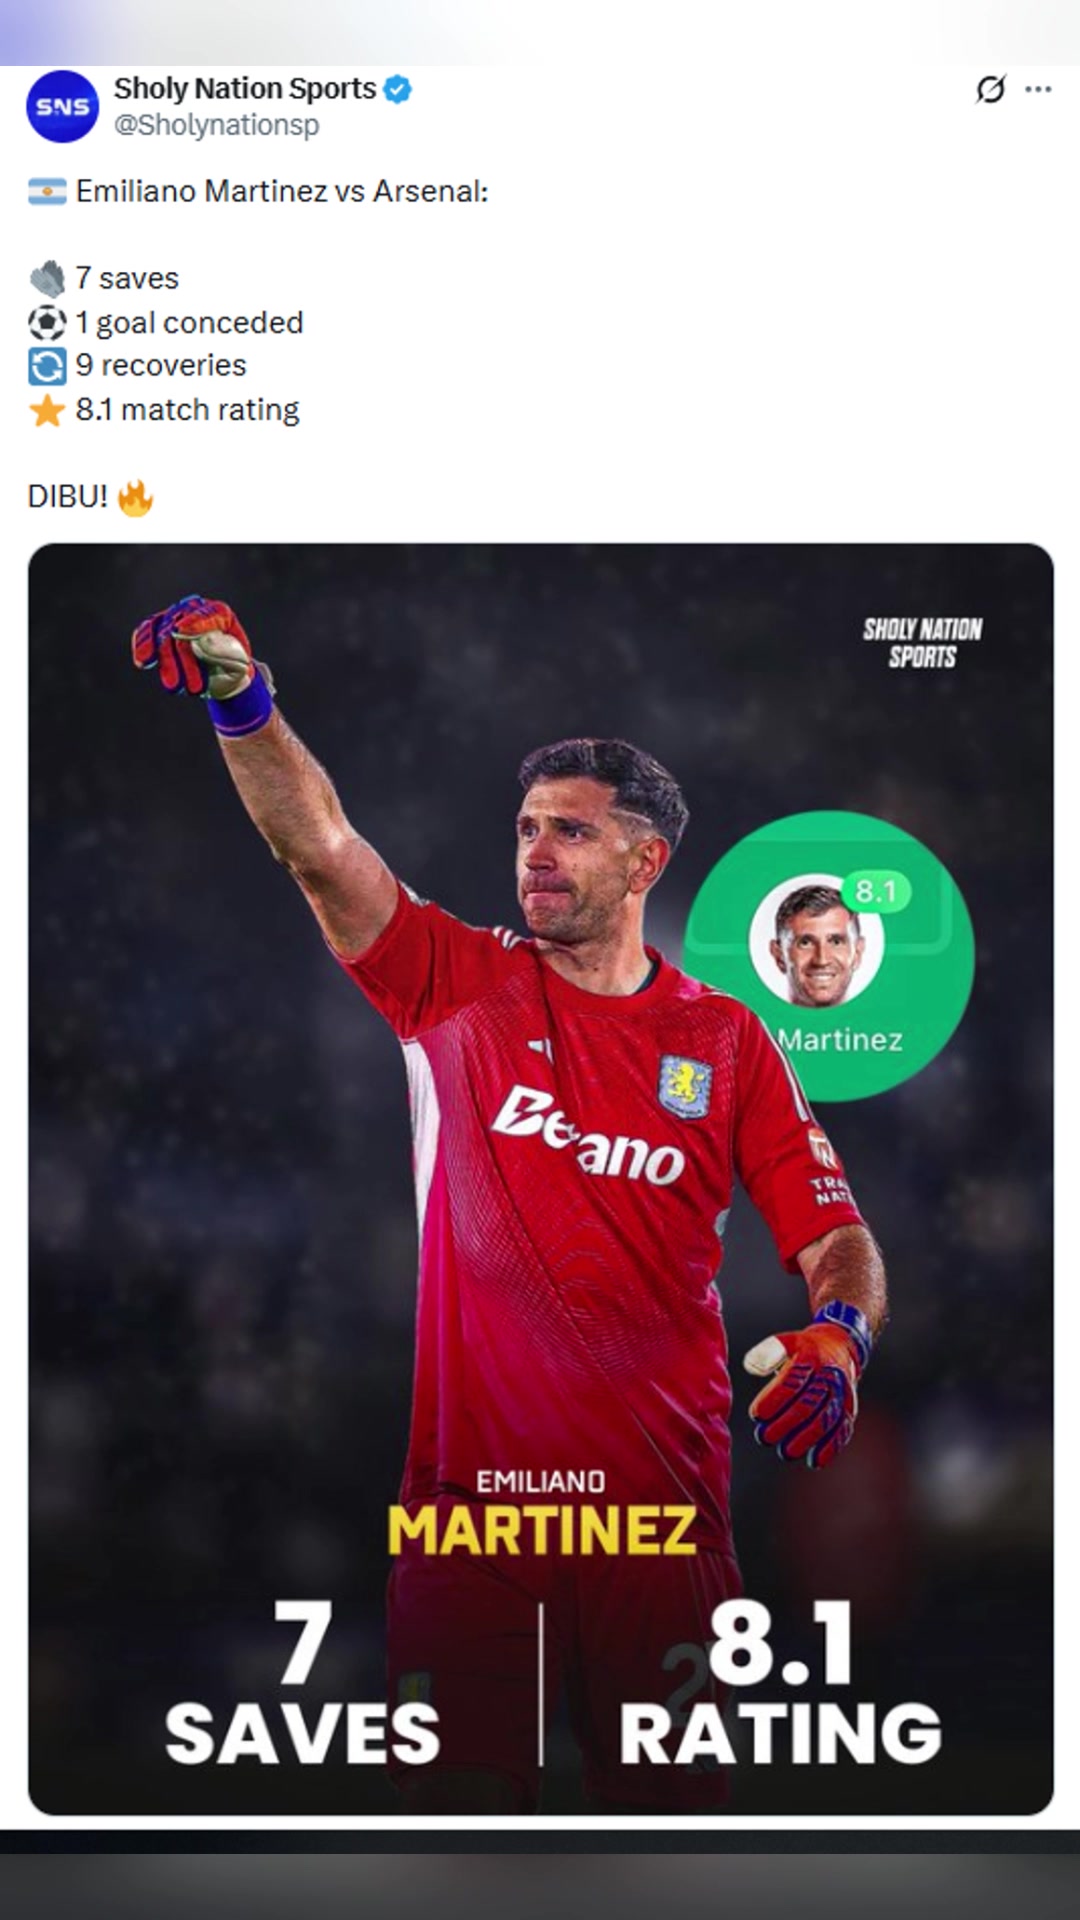Click the Emiliano Martinez vs Arsenal text
1080x1920 pixels.
click(x=282, y=191)
